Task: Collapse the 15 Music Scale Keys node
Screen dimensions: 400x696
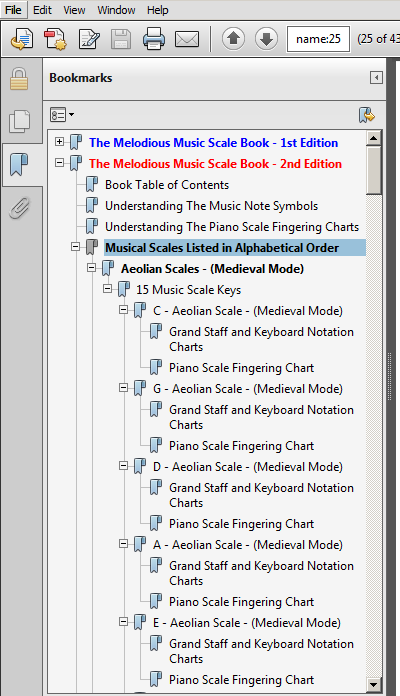Action: click(107, 289)
